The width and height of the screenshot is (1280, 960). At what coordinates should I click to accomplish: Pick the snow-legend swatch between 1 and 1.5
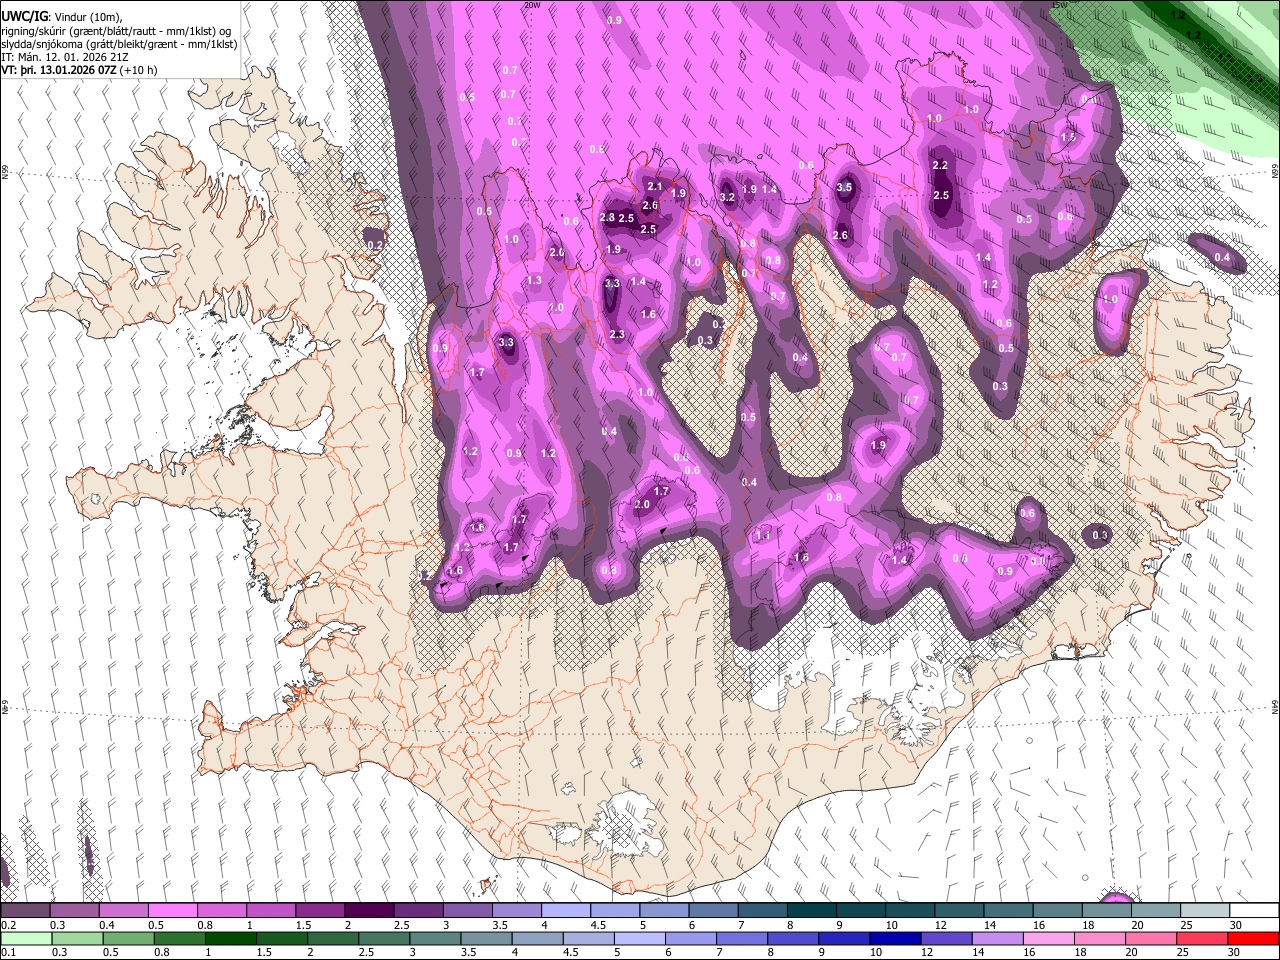point(271,911)
